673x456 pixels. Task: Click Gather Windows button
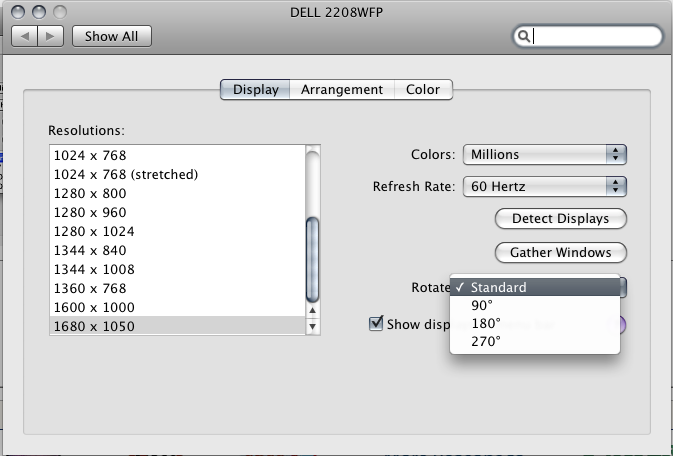click(561, 252)
